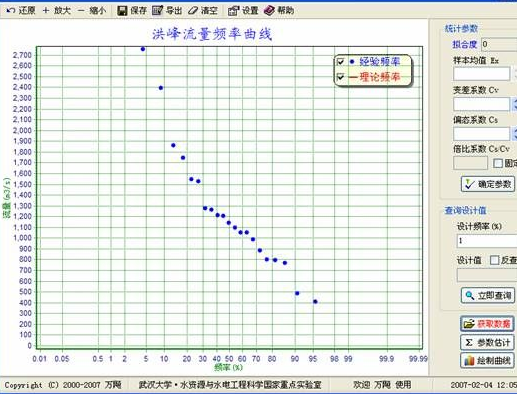Click the 还原 restore icon
Image resolution: width=517 pixels, height=394 pixels.
coord(11,11)
